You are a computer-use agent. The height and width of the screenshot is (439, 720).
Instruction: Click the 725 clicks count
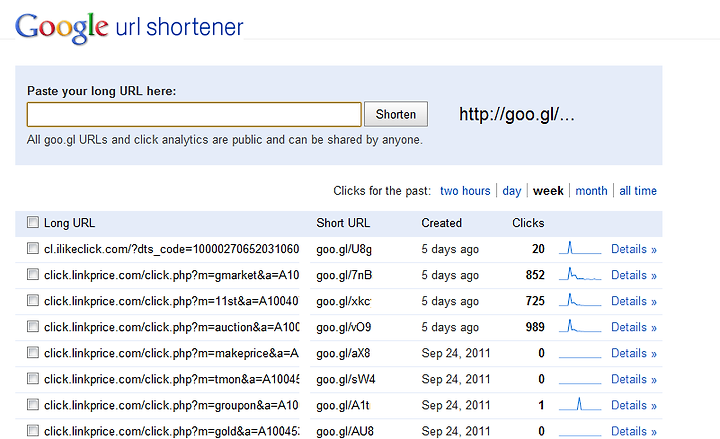535,301
